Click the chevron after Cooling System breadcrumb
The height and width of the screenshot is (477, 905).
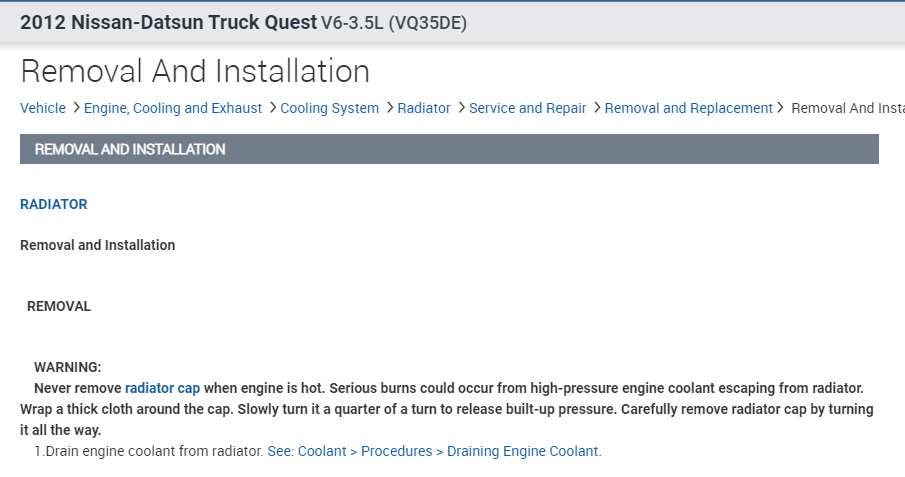[389, 108]
